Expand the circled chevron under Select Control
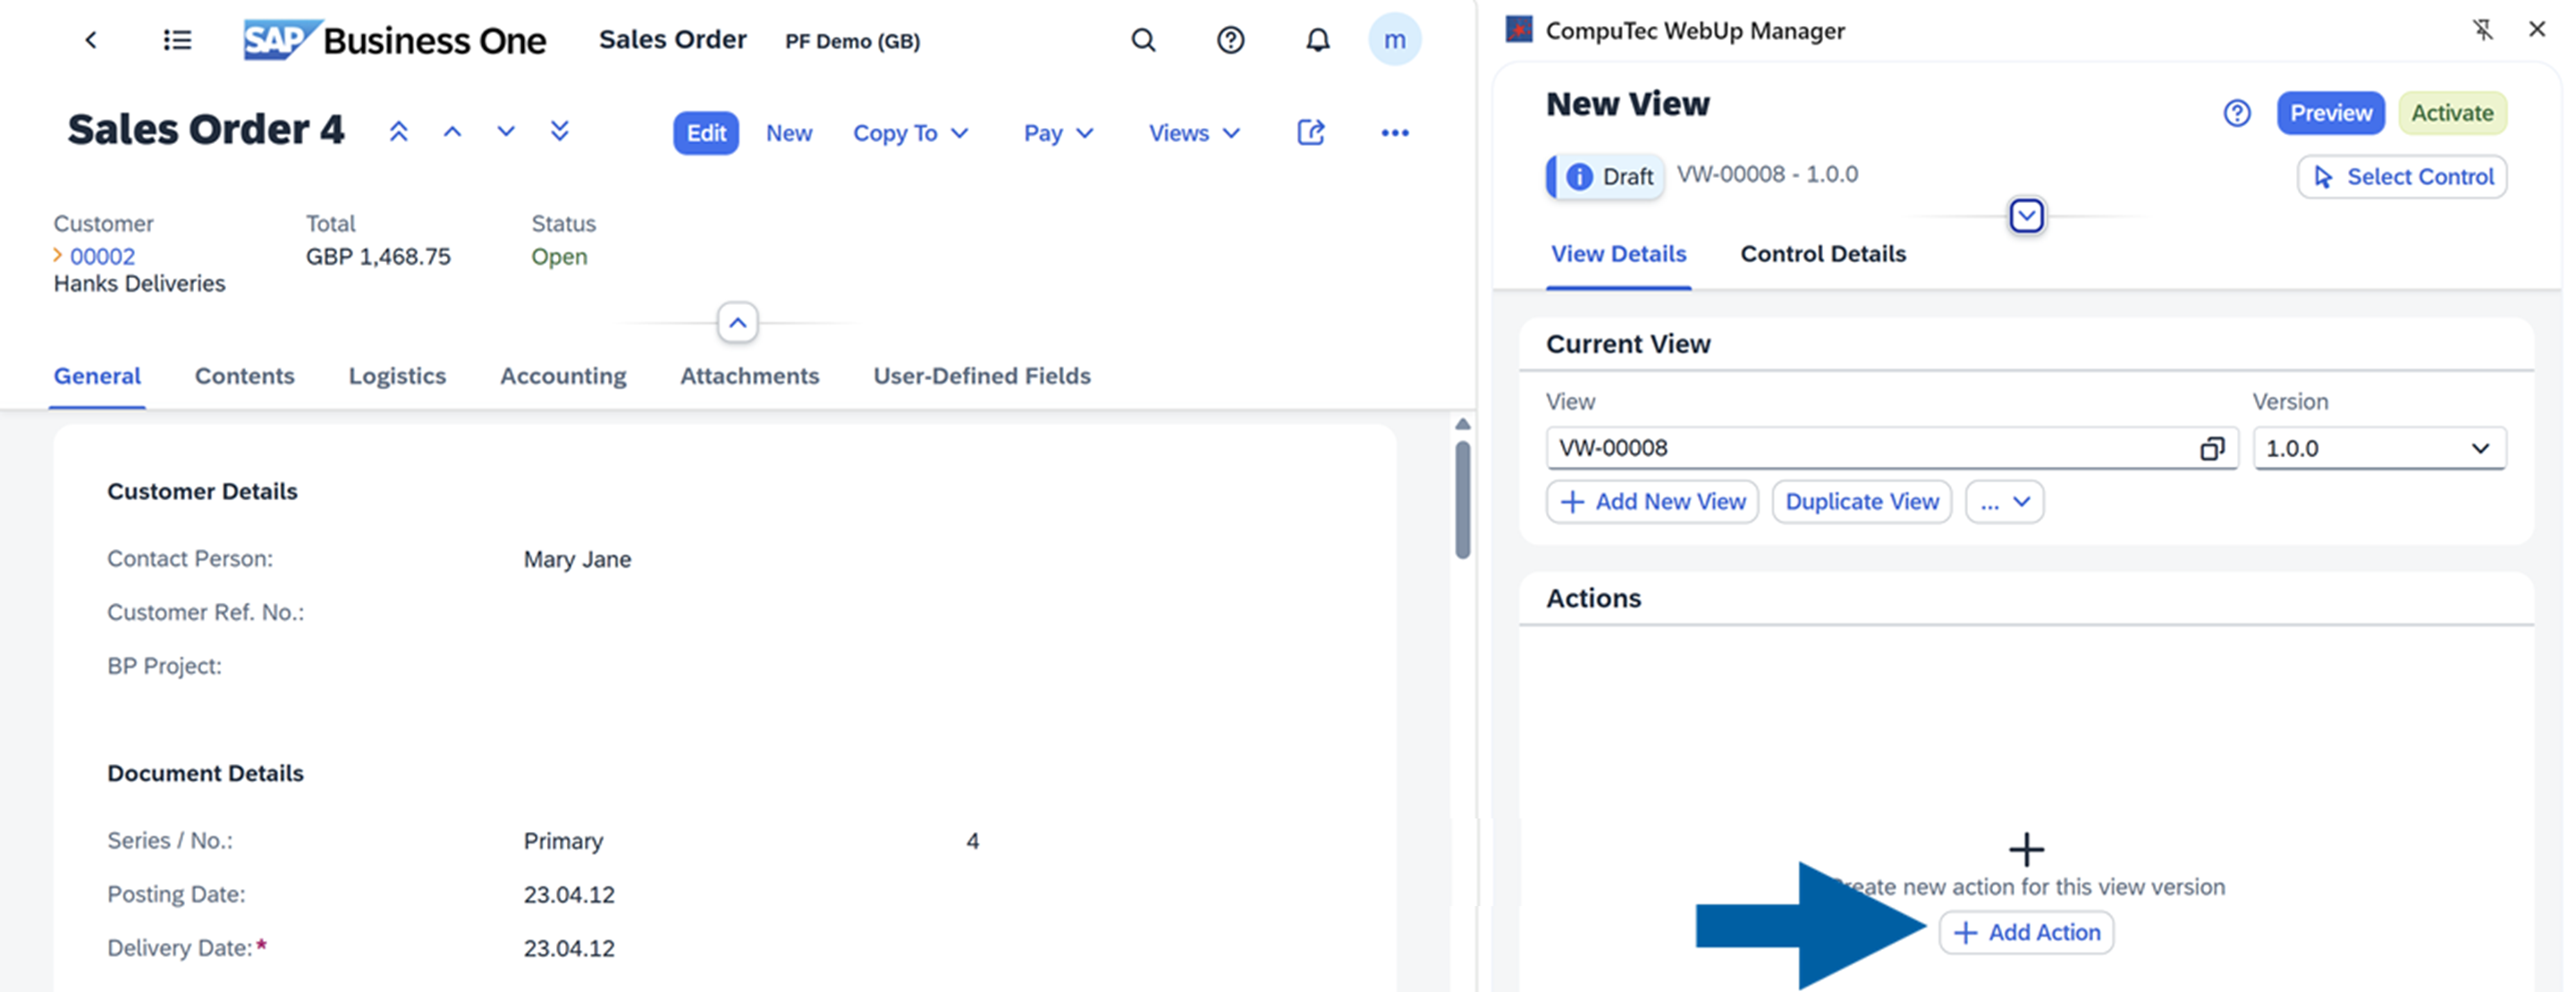The width and height of the screenshot is (2576, 992). point(2027,214)
